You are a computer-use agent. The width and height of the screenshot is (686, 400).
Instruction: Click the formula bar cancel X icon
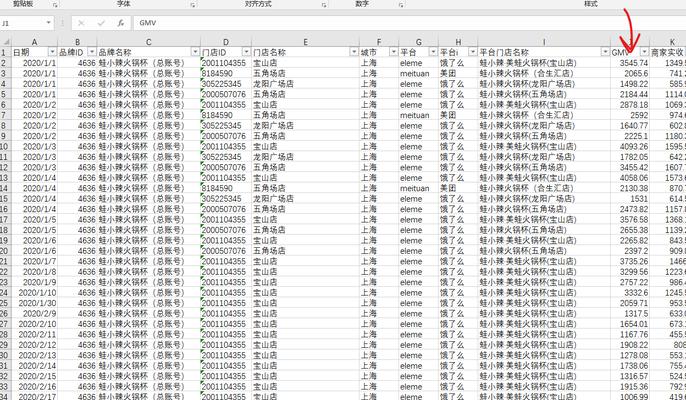81,23
